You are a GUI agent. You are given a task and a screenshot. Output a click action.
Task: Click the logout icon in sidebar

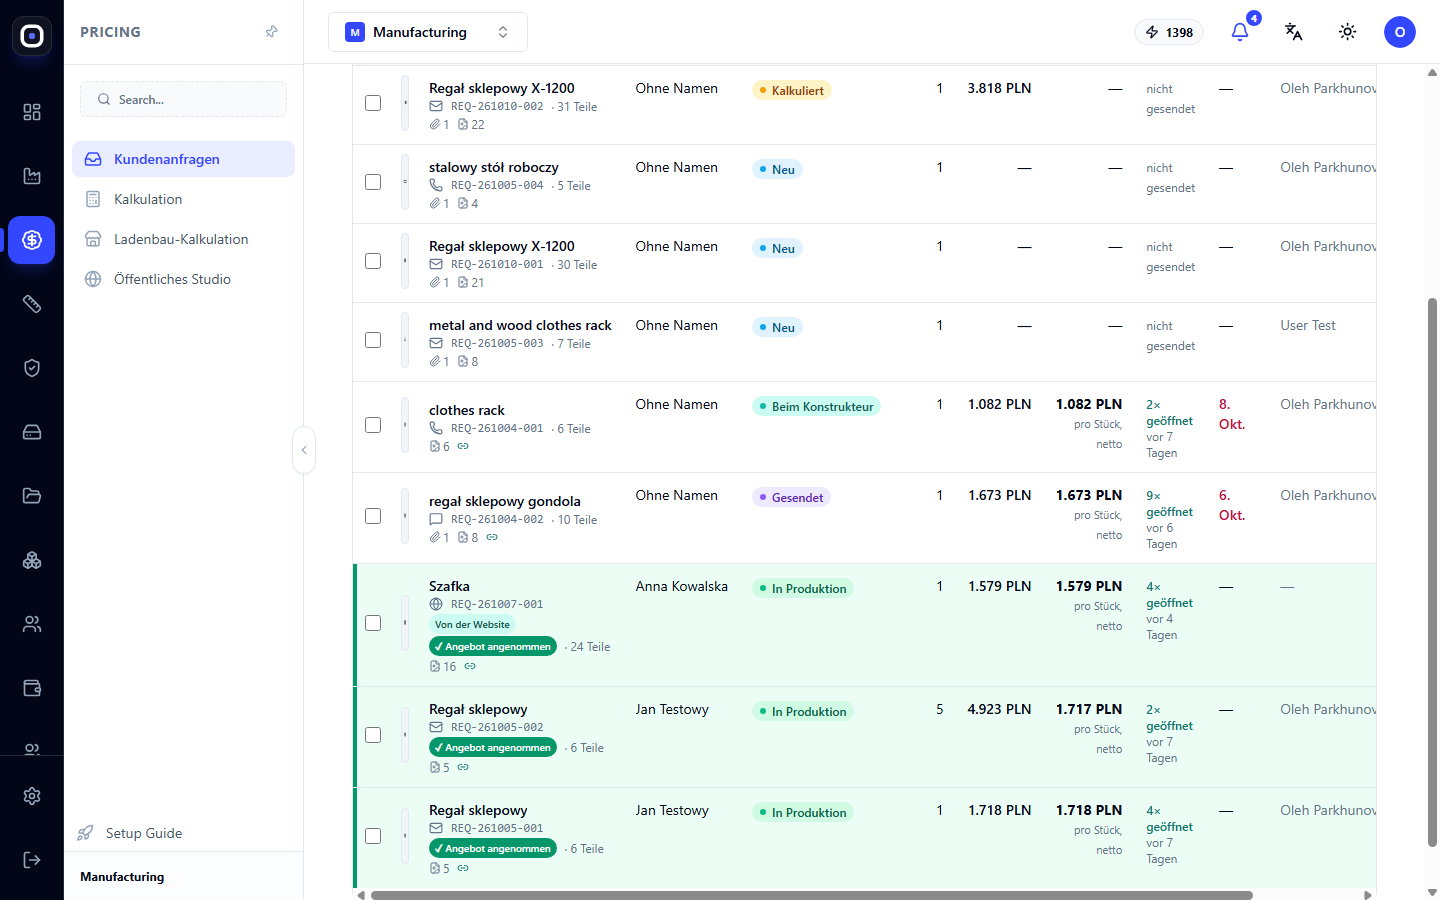[x=32, y=860]
